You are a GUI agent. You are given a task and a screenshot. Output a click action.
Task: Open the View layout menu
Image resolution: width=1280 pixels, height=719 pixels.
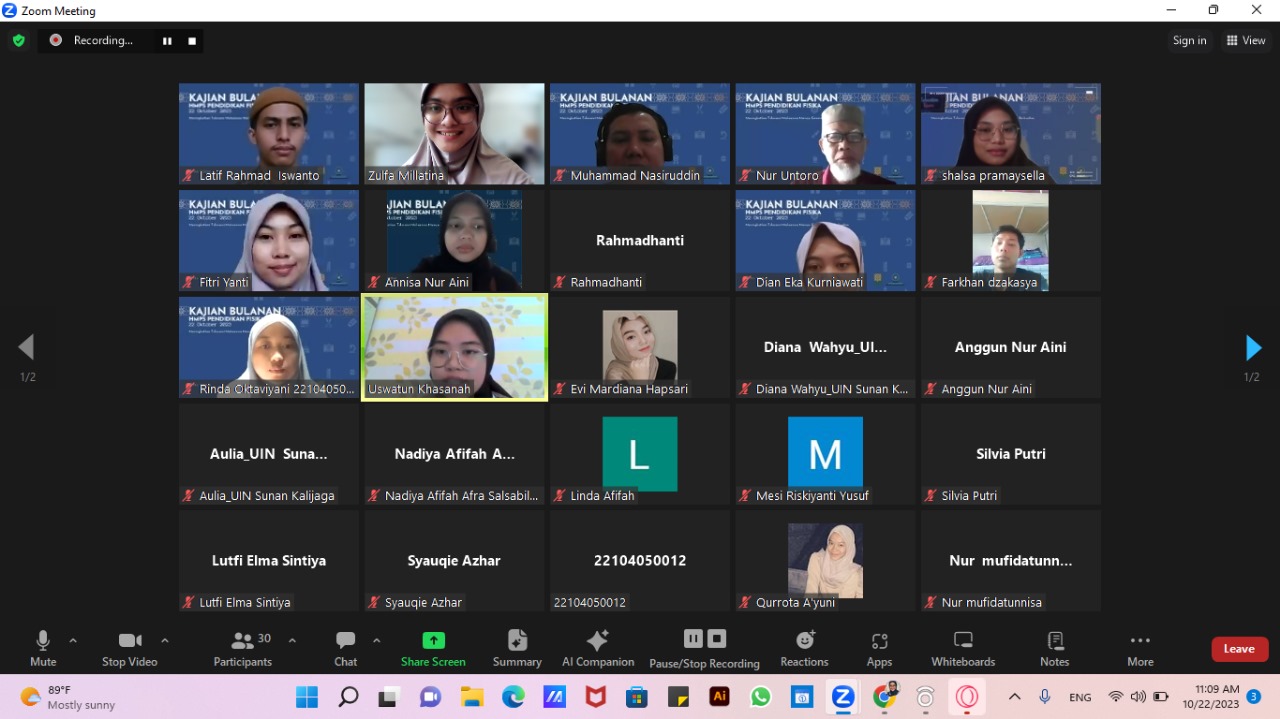[1246, 40]
